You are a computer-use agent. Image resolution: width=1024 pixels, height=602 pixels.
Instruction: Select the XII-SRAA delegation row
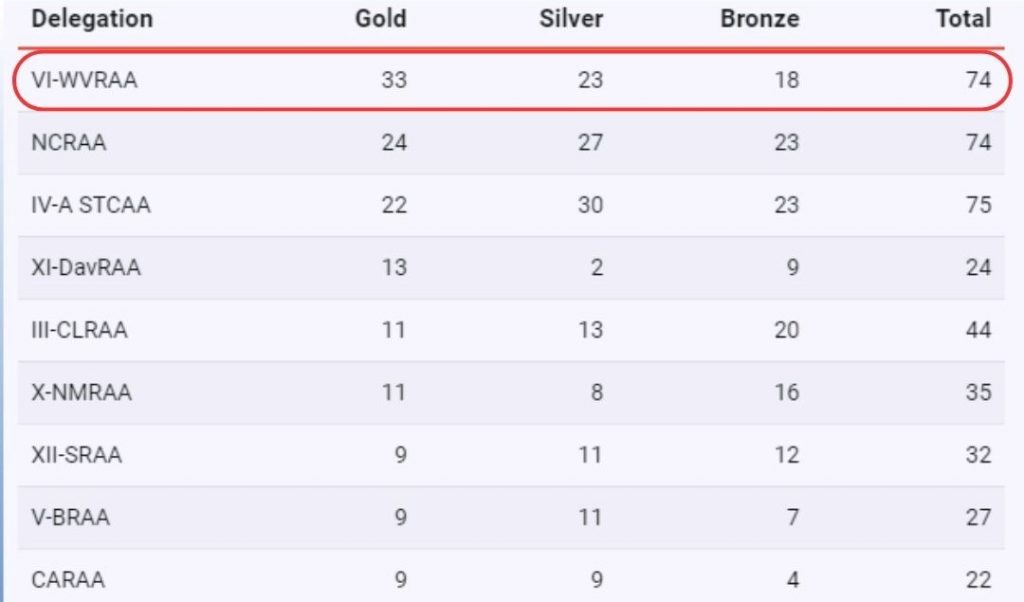coord(511,455)
